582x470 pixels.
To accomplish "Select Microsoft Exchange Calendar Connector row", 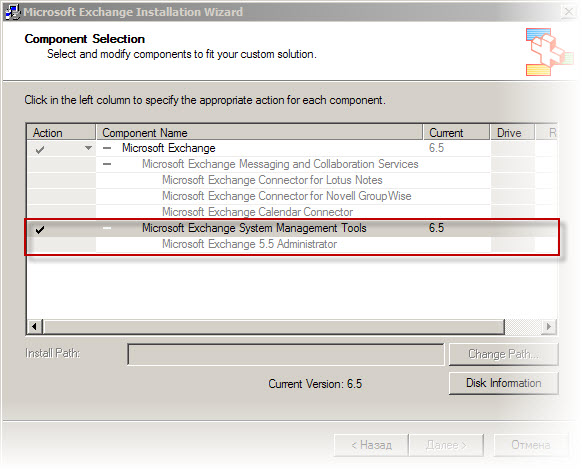I will tap(292, 212).
